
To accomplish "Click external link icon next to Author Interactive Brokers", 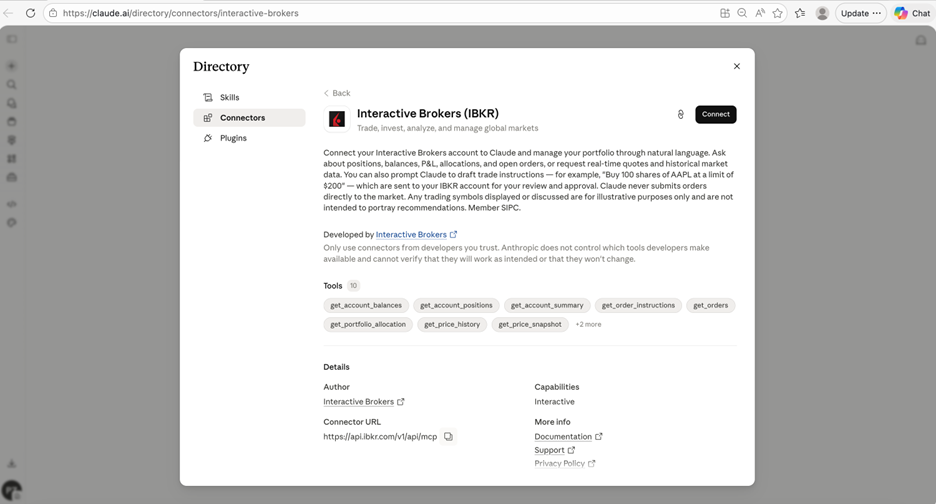I will click(401, 402).
